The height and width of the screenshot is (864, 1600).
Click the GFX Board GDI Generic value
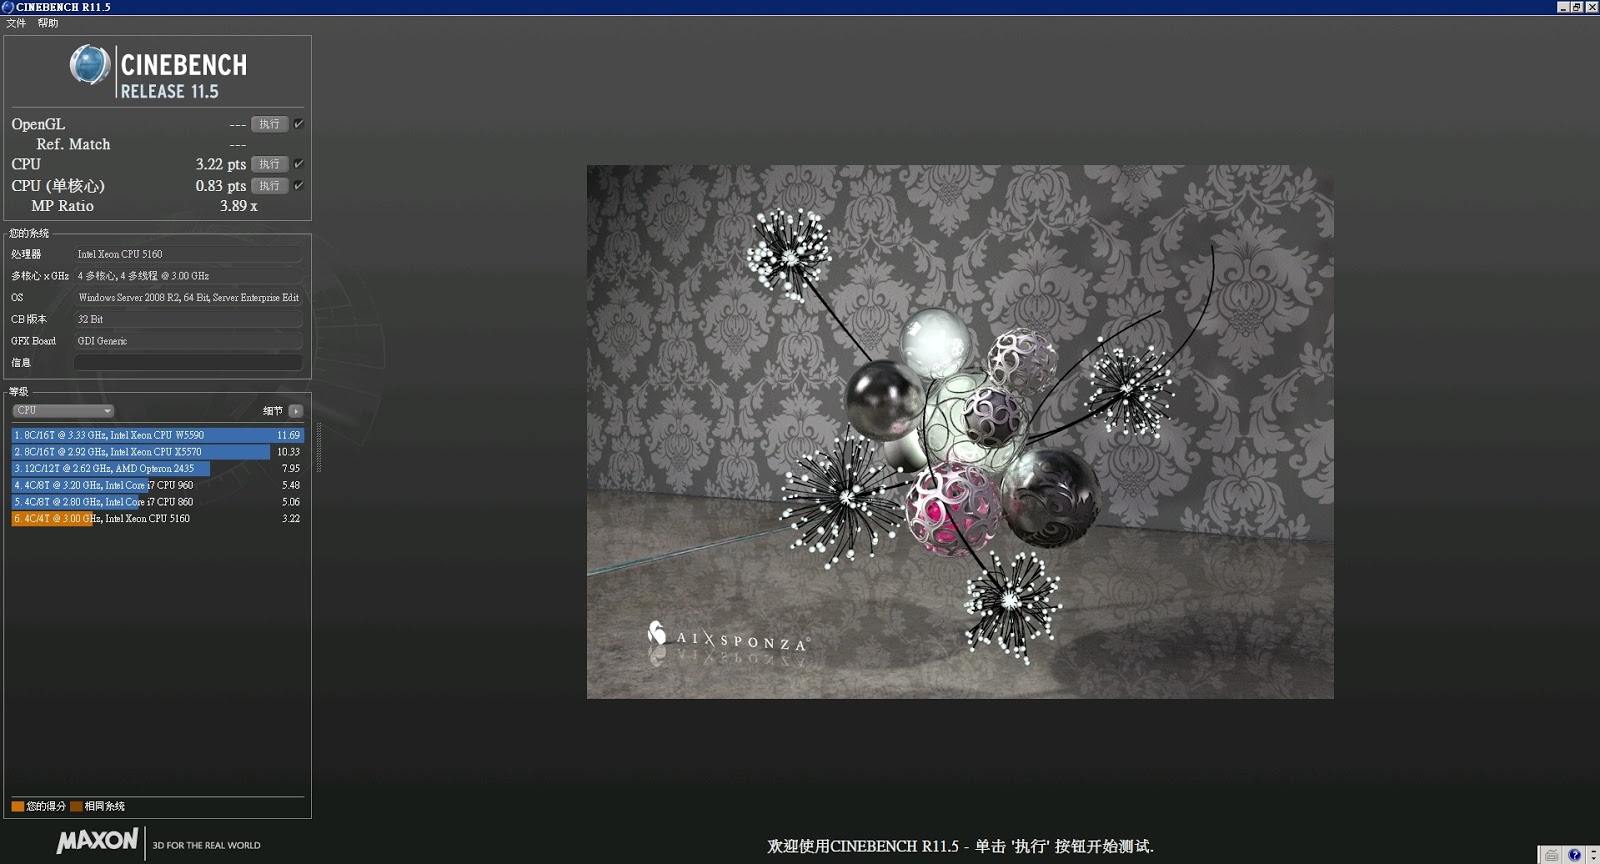pyautogui.click(x=188, y=341)
